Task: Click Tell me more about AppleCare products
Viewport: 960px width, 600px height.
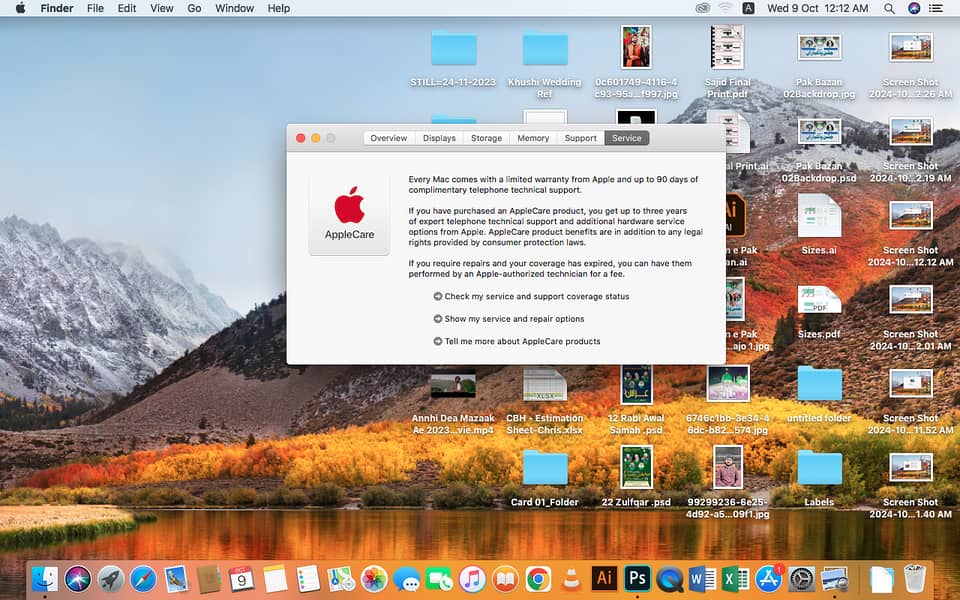Action: tap(522, 341)
